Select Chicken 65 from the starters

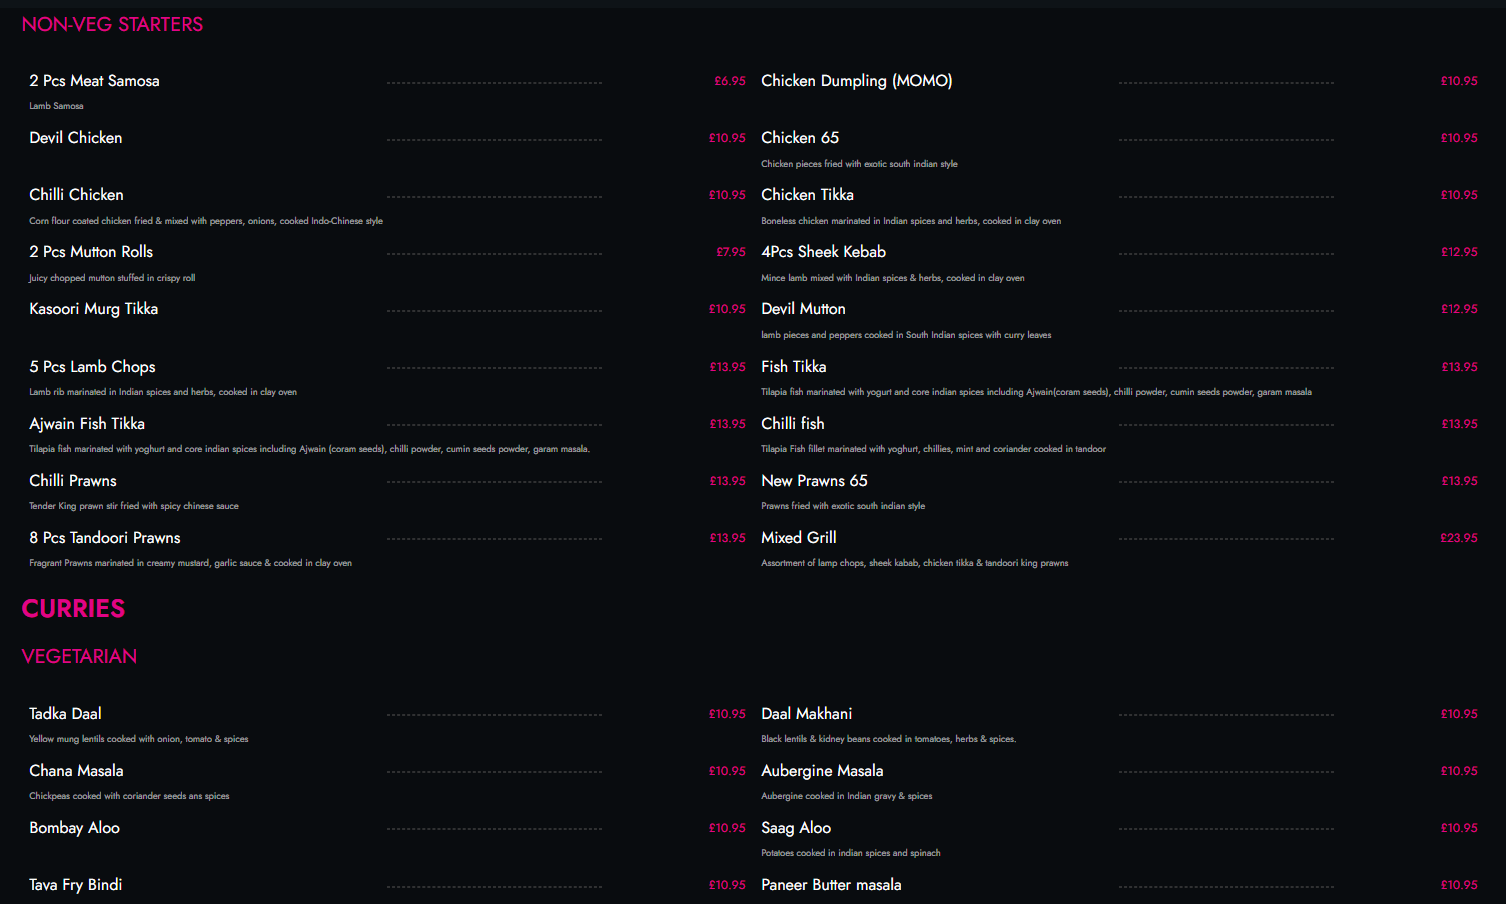point(800,138)
